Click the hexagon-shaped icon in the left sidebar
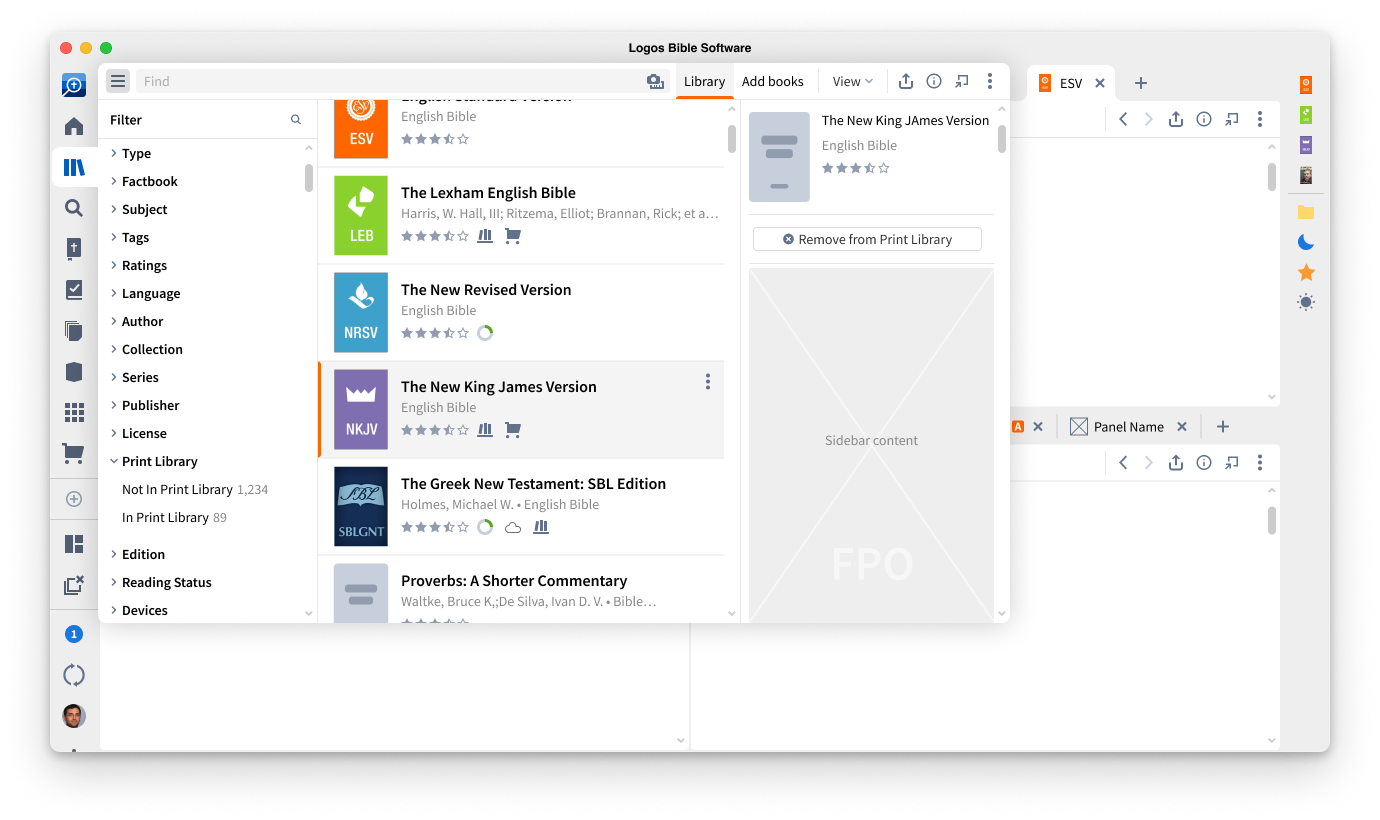Screen dimensions: 1380x820 pos(74,372)
